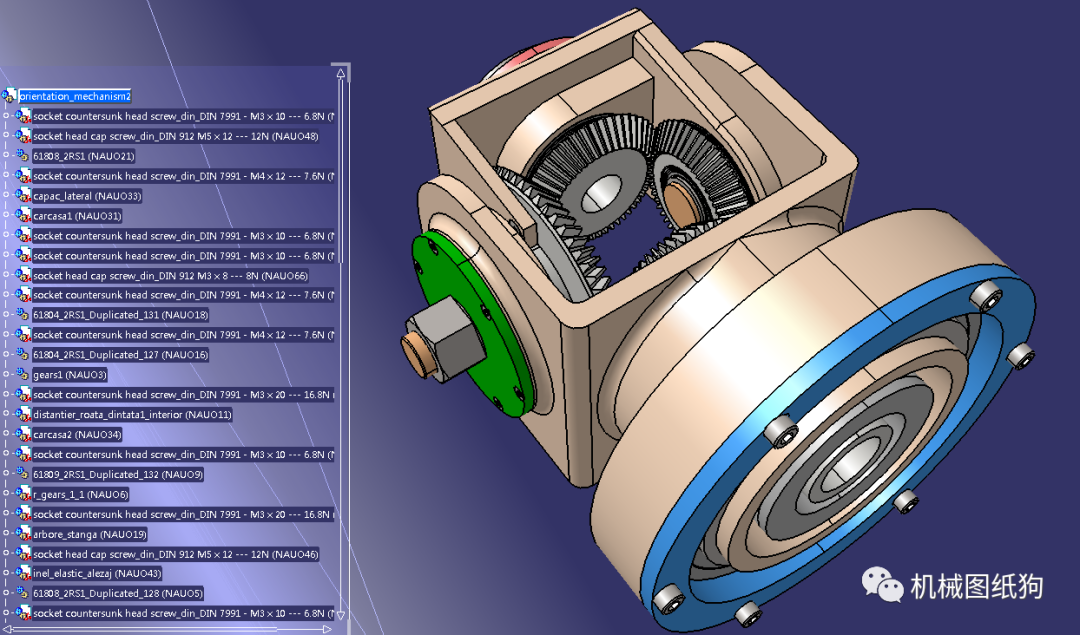
Task: Select the arbore_stanga (NAUO19) label
Action: coord(90,534)
